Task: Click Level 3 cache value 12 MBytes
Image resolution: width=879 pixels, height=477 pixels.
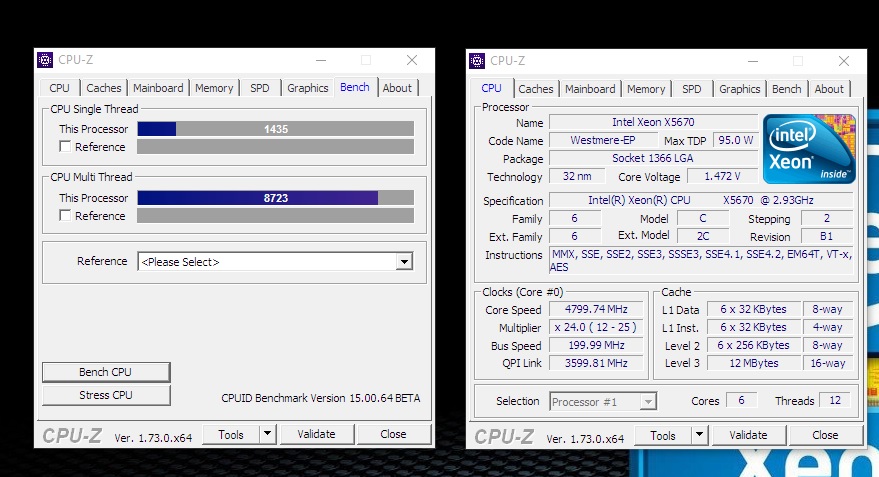Action: (x=753, y=363)
